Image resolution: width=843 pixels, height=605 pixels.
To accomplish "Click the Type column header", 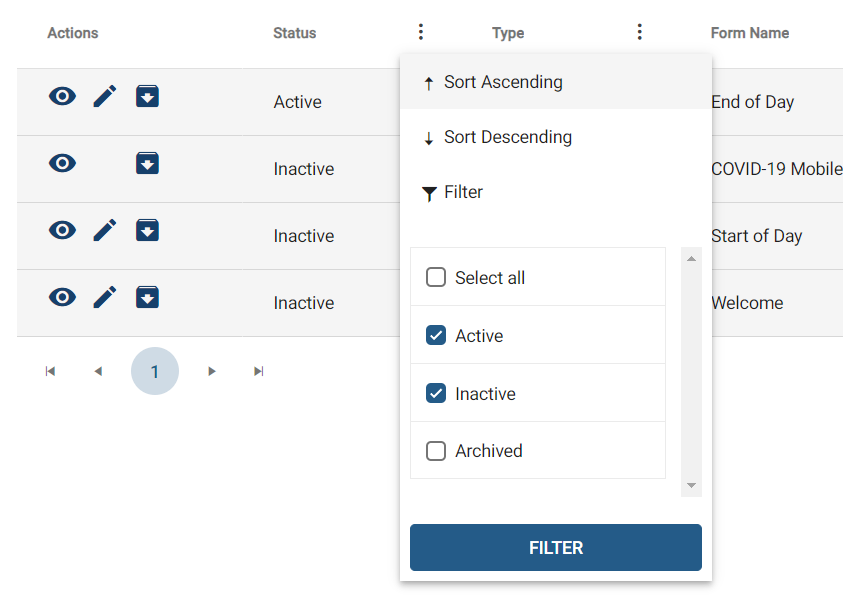I will tap(508, 33).
